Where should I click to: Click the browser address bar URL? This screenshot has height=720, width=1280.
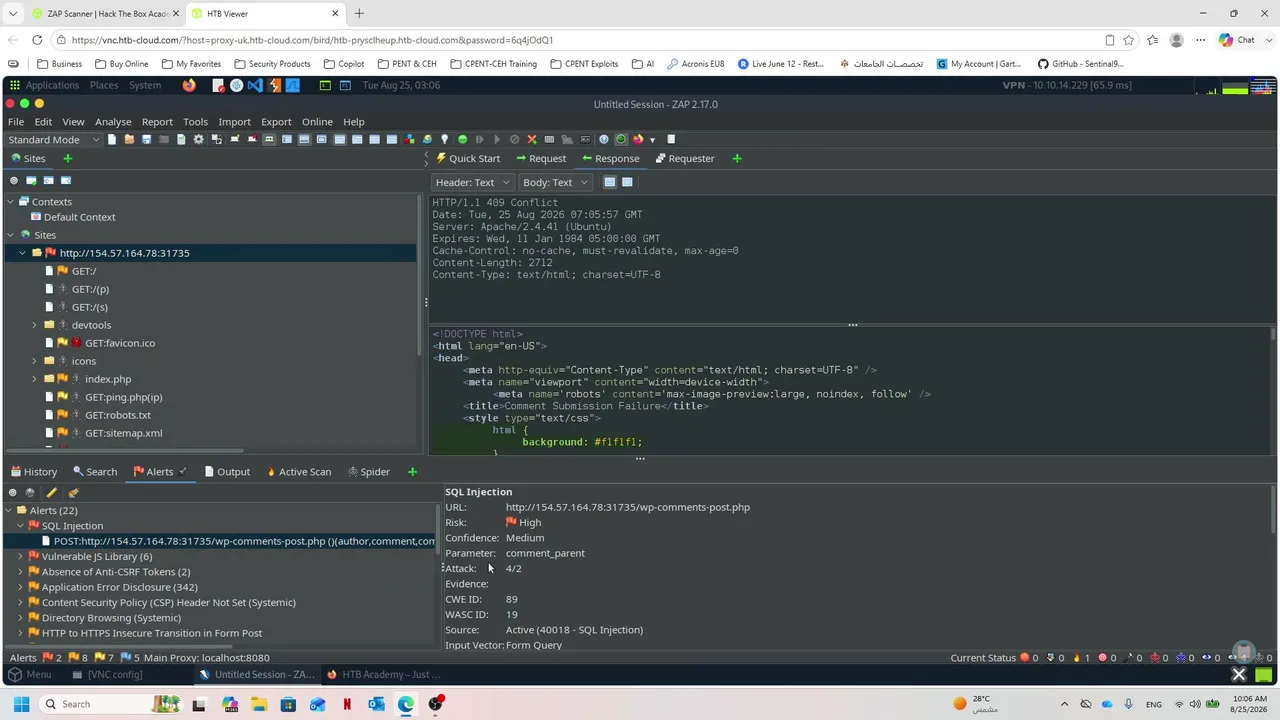point(312,40)
